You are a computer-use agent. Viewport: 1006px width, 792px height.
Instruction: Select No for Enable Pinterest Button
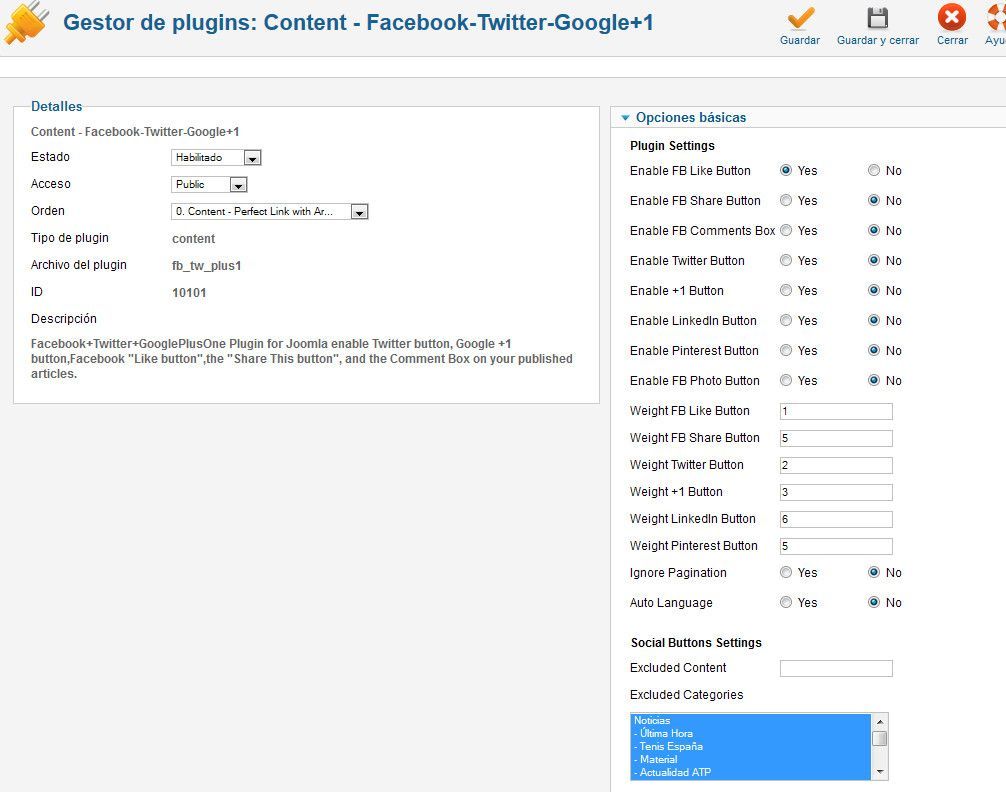pos(874,350)
